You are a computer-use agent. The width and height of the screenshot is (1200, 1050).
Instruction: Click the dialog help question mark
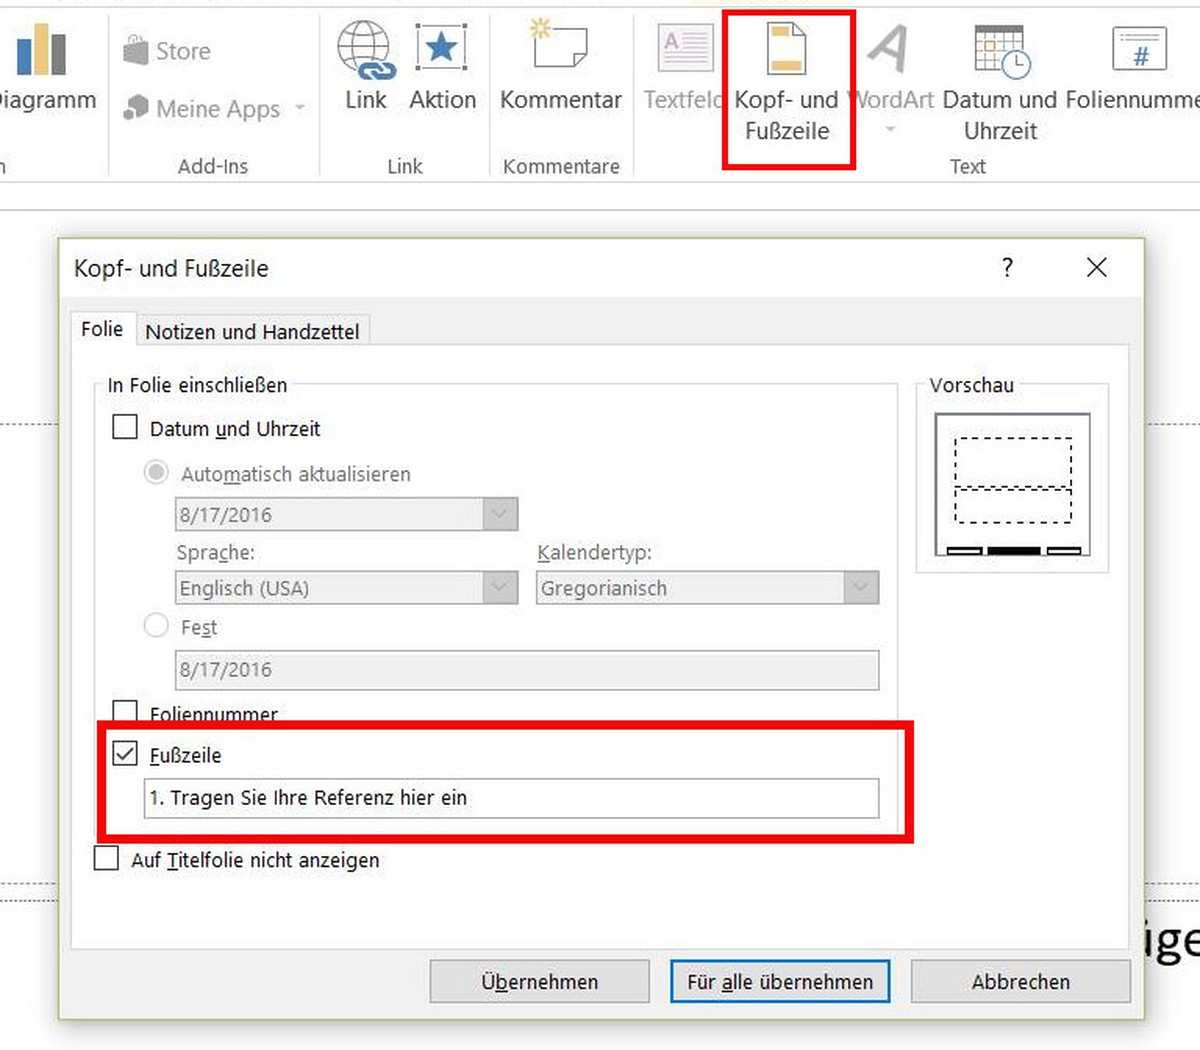click(1007, 268)
